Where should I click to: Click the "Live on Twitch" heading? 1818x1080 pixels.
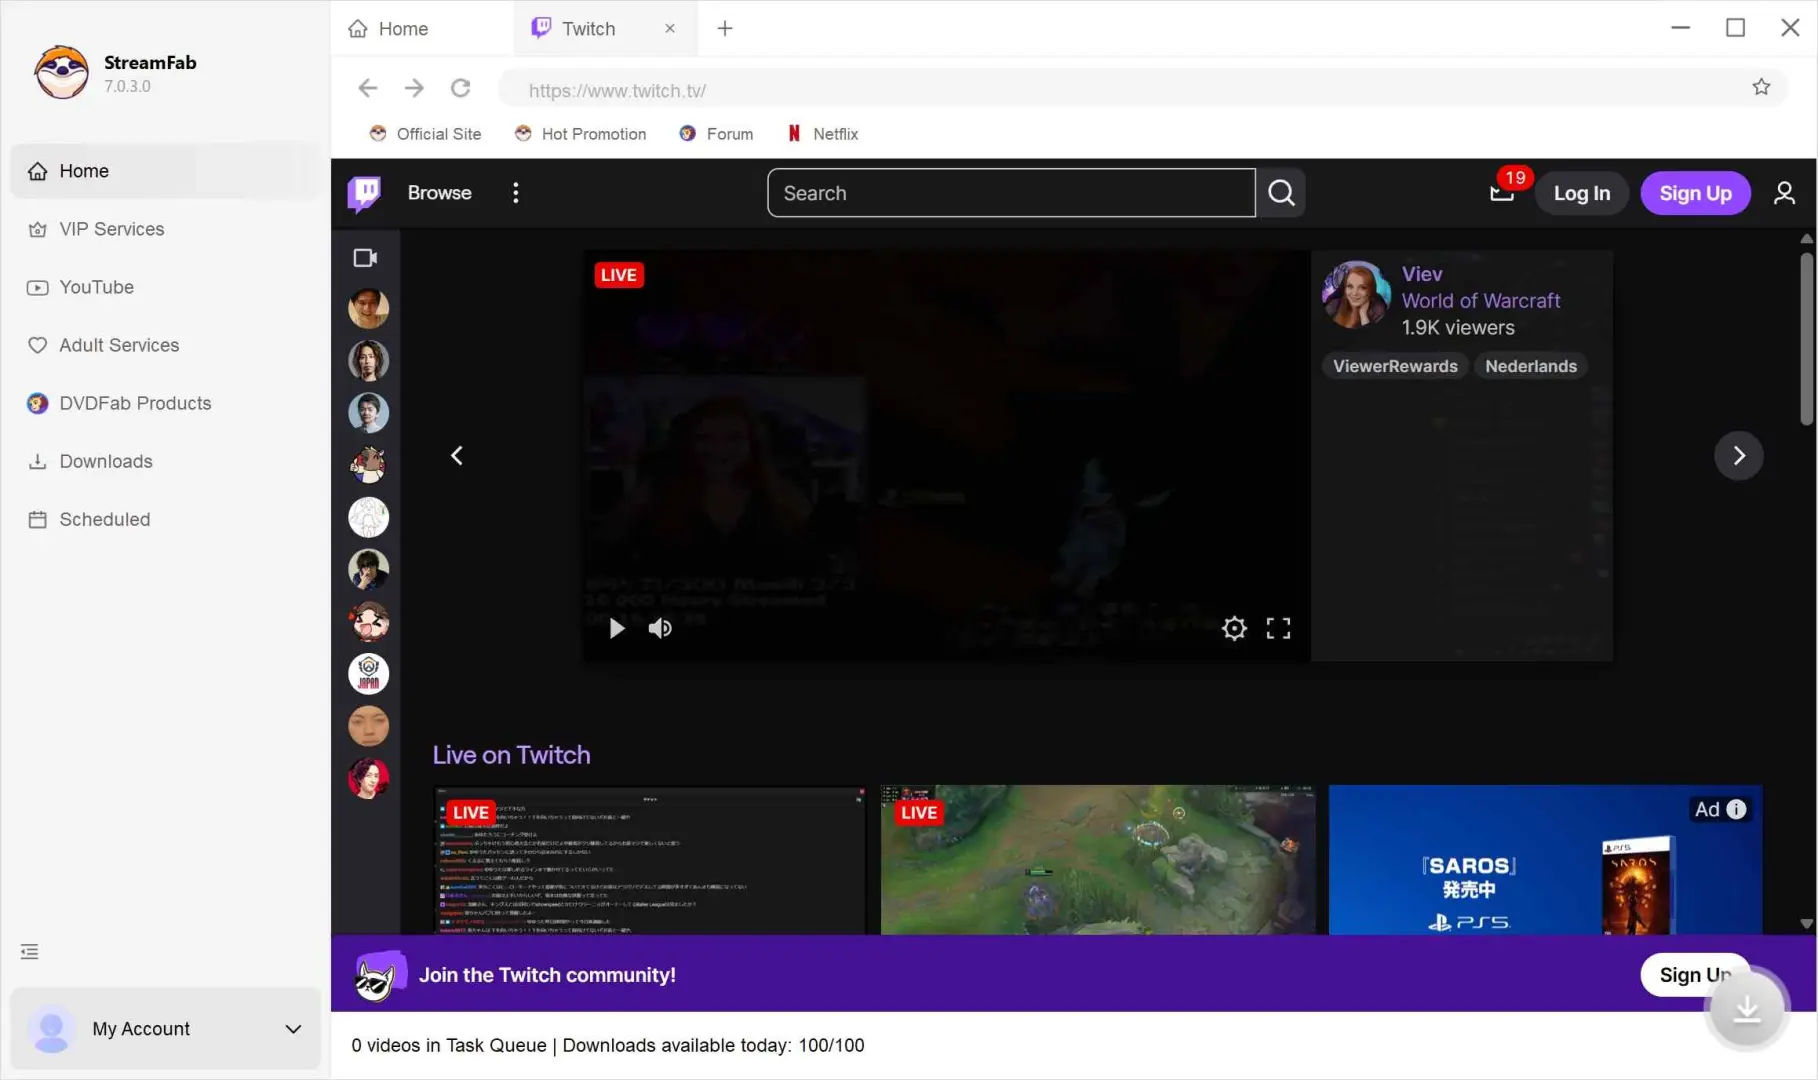tap(511, 755)
